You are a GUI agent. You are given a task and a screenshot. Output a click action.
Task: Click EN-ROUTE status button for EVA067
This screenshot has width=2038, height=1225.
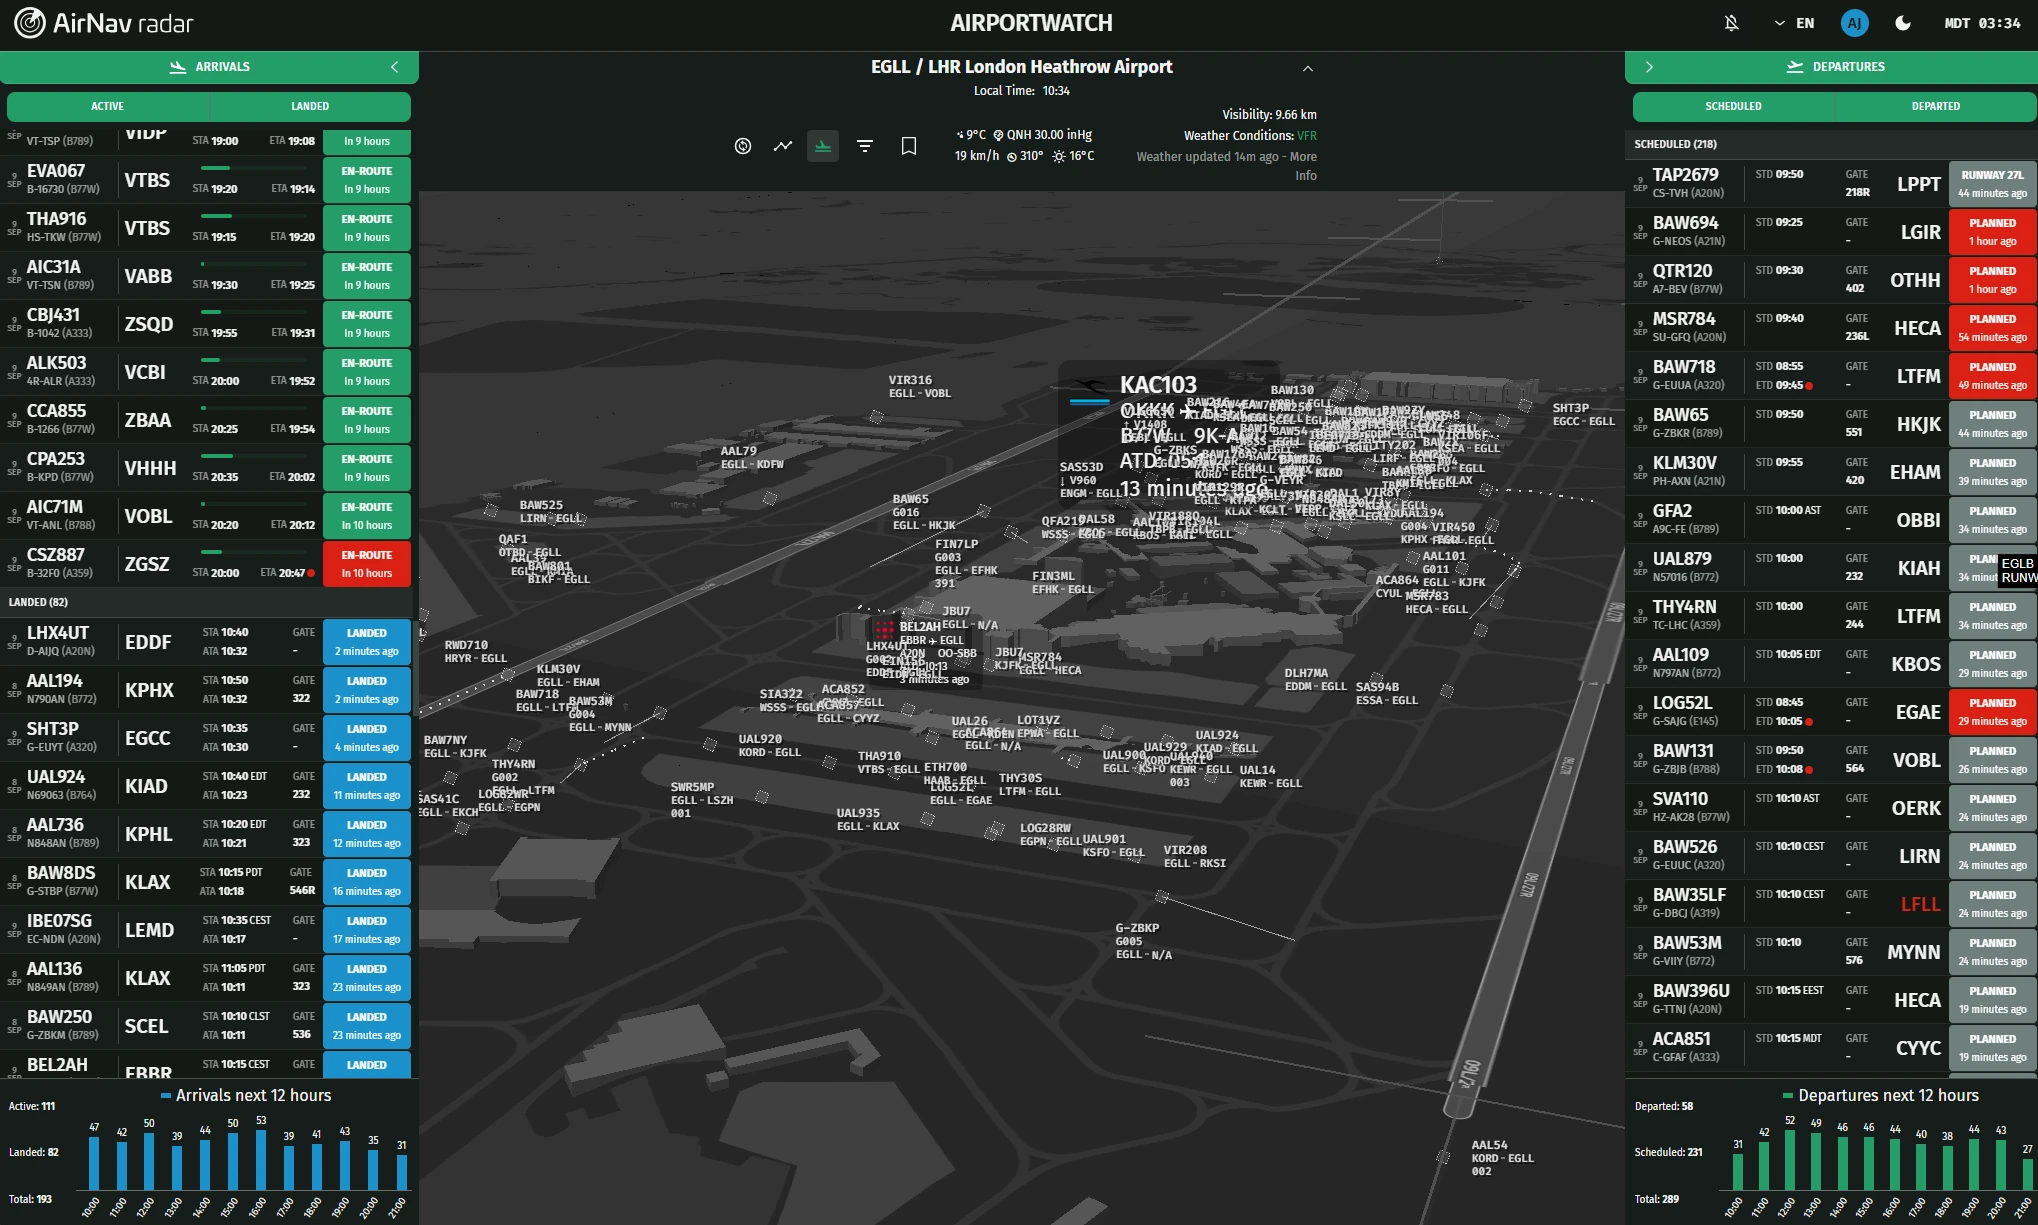[367, 180]
